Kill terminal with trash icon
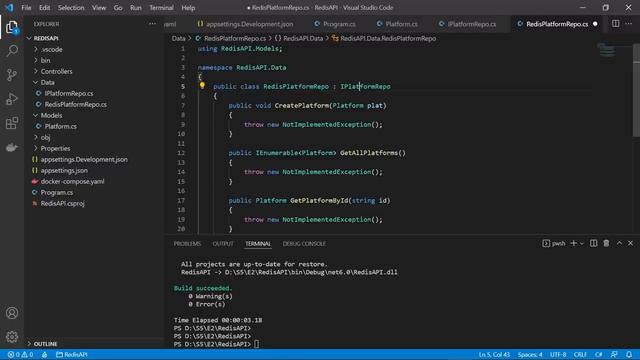The height and width of the screenshot is (360, 640). pyautogui.click(x=606, y=243)
